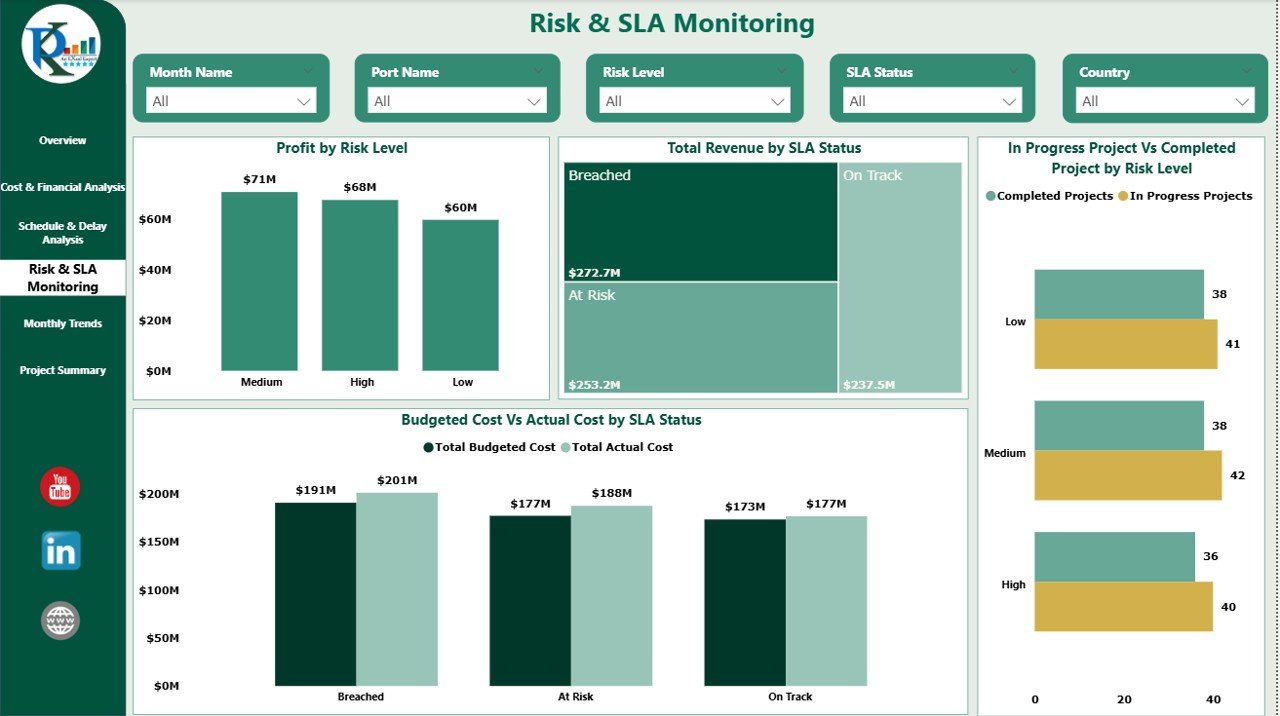Click the LinkedIn icon in sidebar
This screenshot has height=716, width=1280.
click(x=60, y=551)
